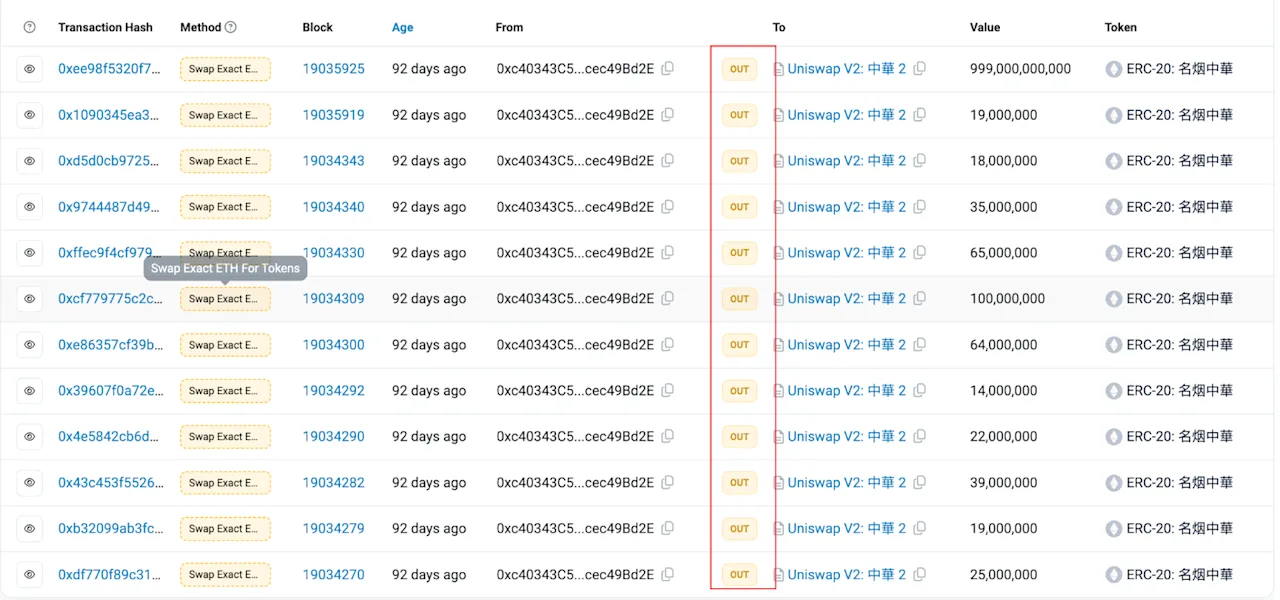
Task: Open Uniswap V2 link in block 19034340 row
Action: point(846,207)
